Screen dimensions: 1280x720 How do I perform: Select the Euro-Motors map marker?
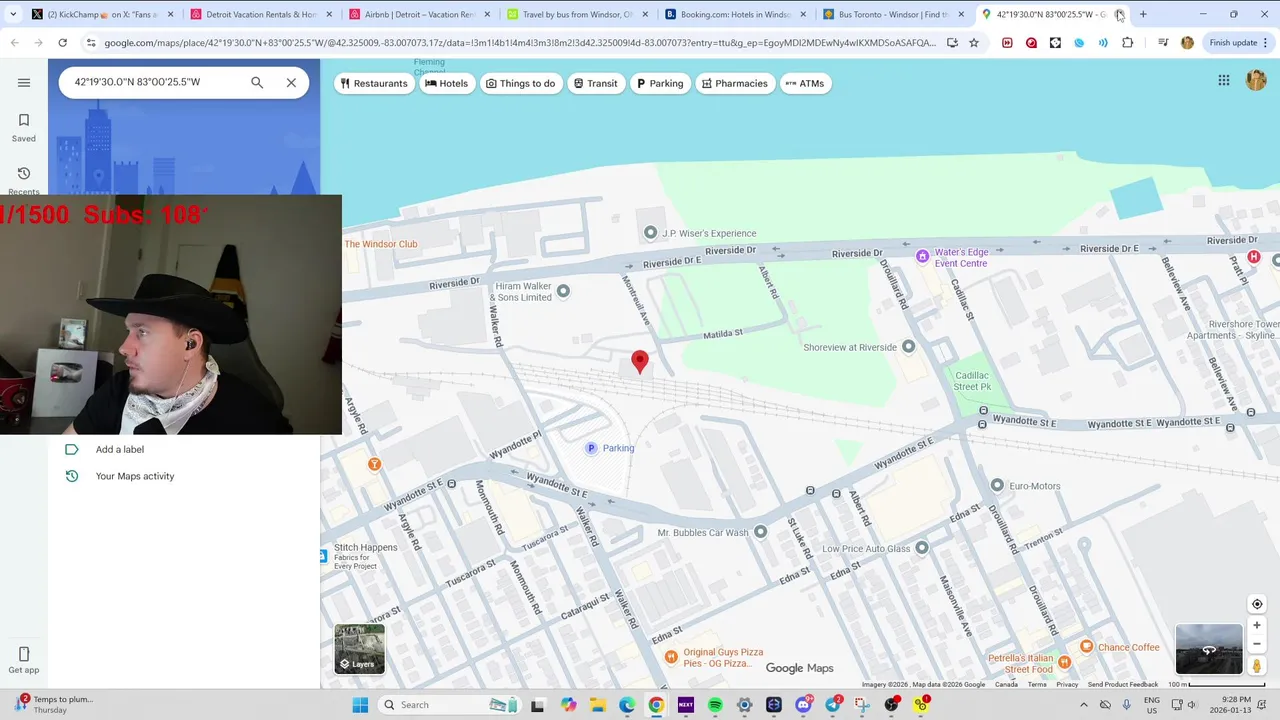(997, 485)
